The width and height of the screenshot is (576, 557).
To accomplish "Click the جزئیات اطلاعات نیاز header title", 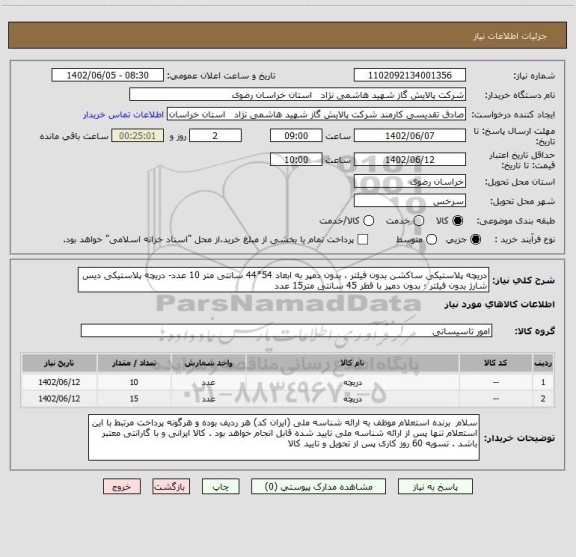I will (510, 36).
